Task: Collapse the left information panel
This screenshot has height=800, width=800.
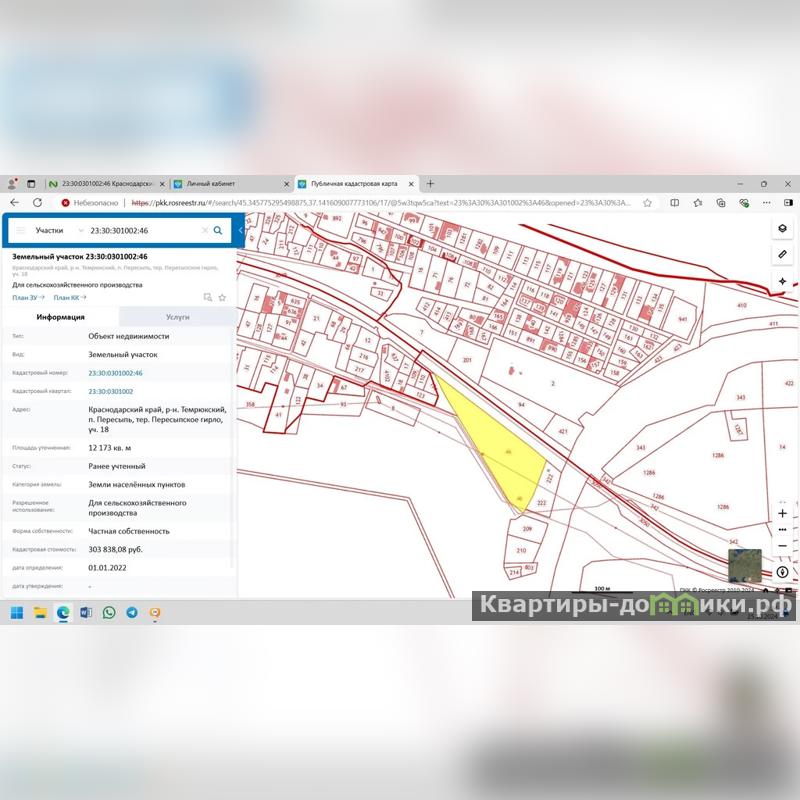Action: [x=240, y=230]
